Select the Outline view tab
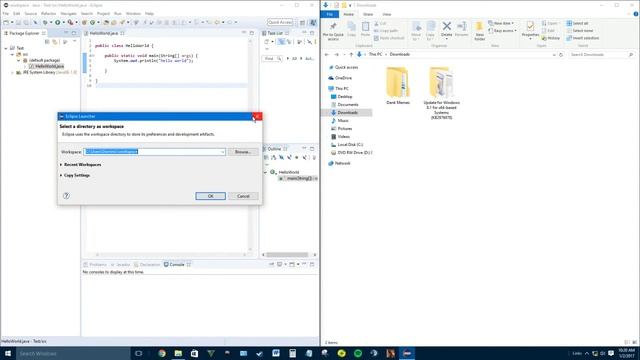Viewport: 640px width, 360px height. 274,149
